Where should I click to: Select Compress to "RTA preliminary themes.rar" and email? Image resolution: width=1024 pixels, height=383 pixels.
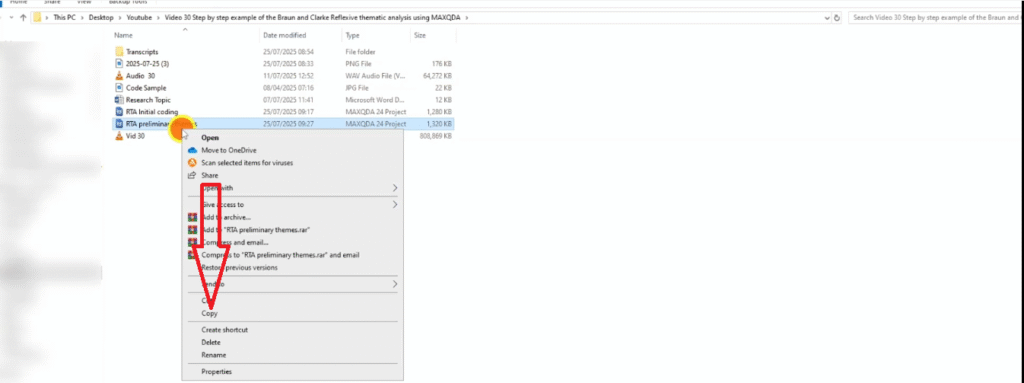[x=280, y=255]
